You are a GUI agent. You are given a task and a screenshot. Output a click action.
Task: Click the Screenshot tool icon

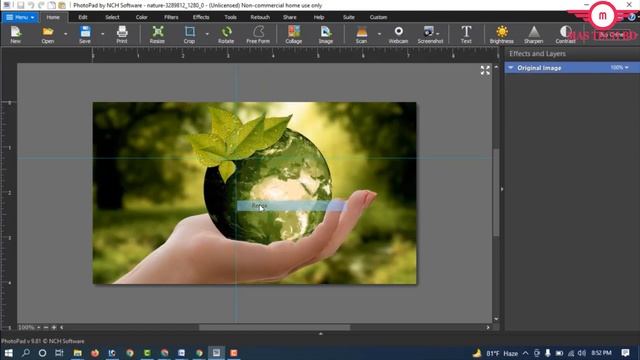(428, 32)
